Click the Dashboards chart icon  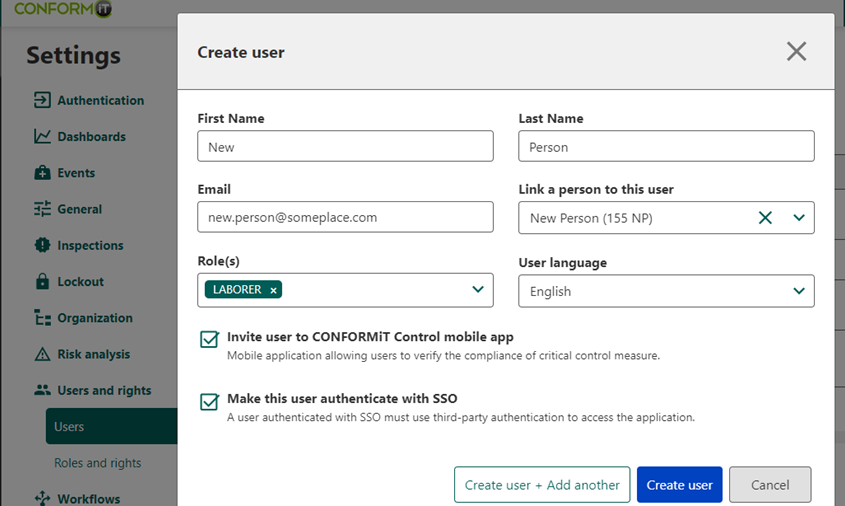coord(42,136)
